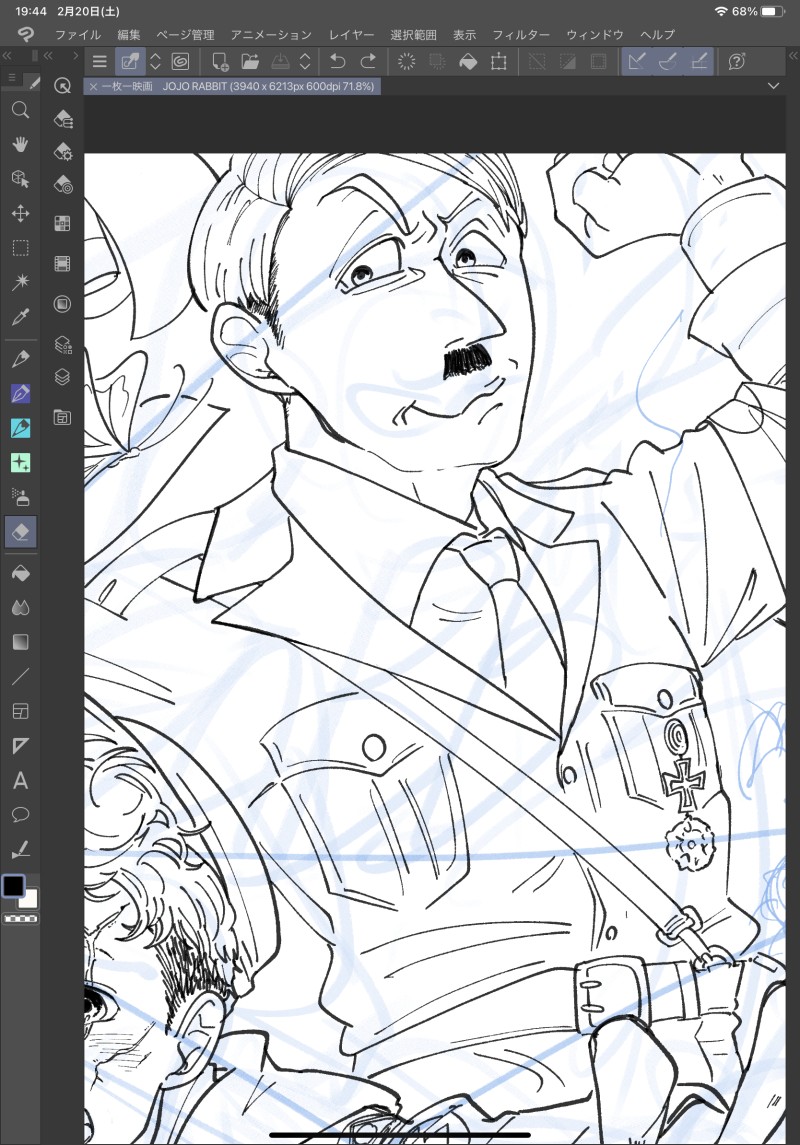
Task: Select the Auto Select magic wand
Action: [x=20, y=283]
